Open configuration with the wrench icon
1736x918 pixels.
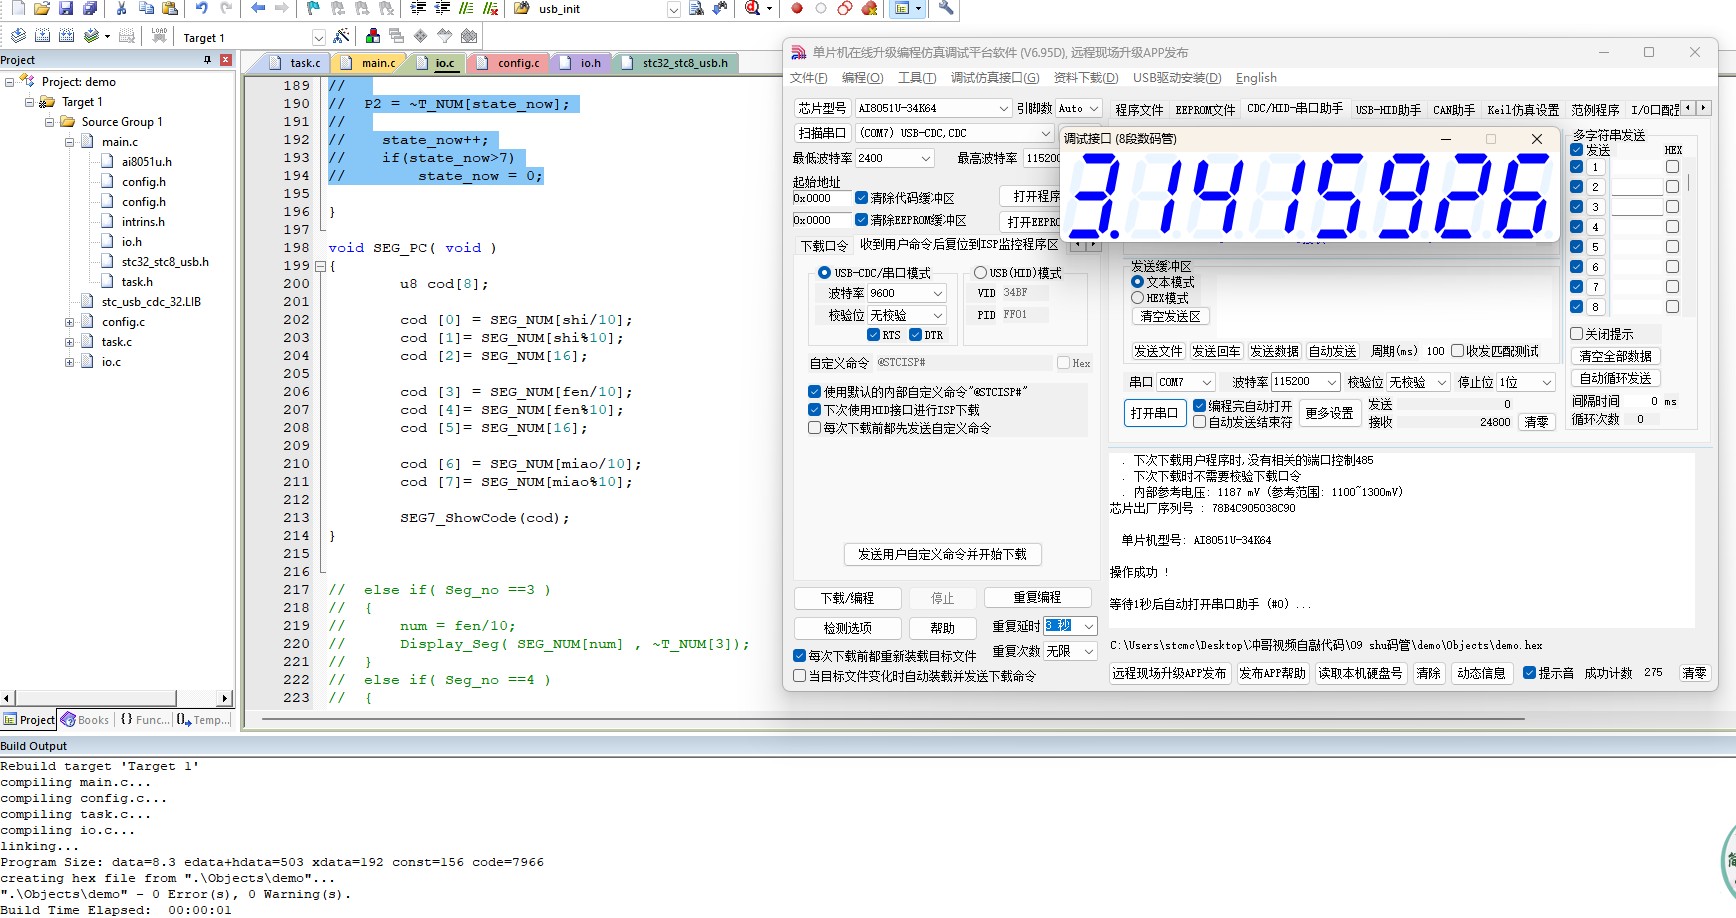coord(946,8)
